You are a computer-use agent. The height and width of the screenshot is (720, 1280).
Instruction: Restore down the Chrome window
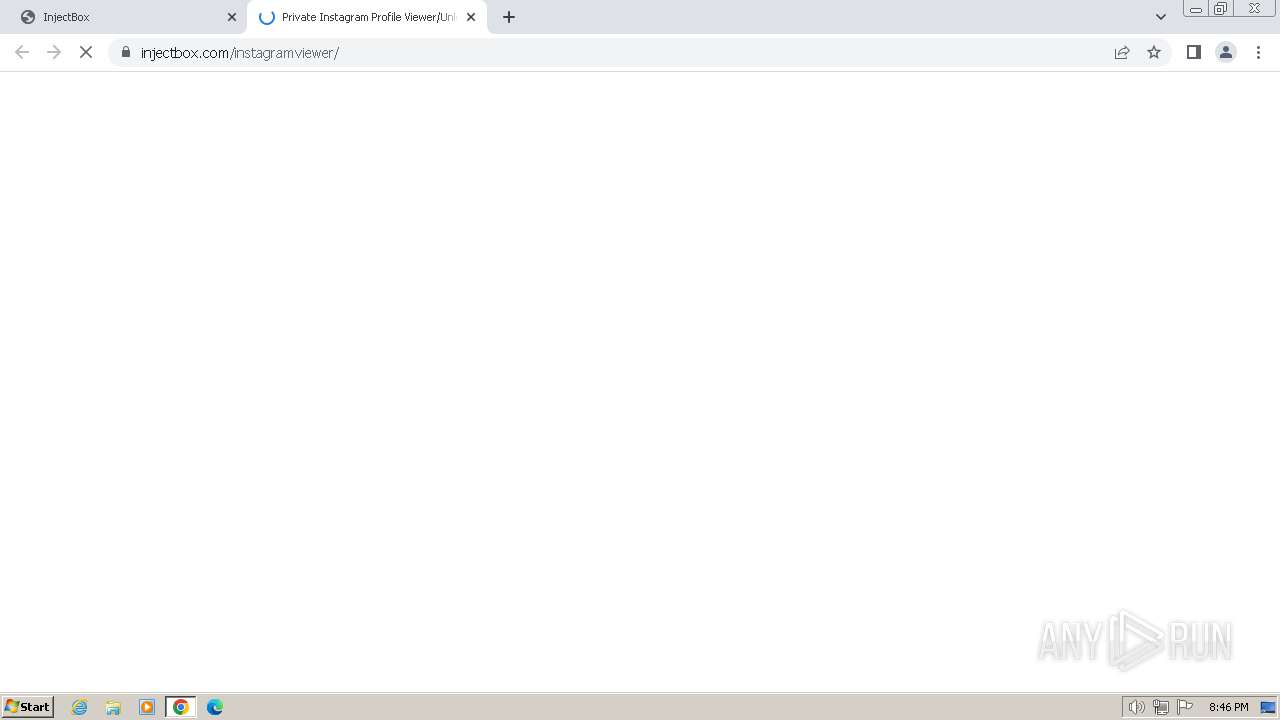tap(1221, 9)
